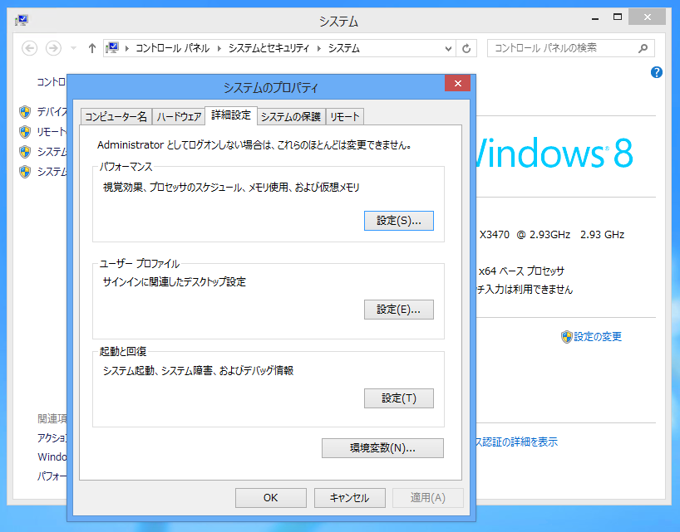Expand chevron after システムとセキュリティ breadcrumb
This screenshot has width=680, height=532.
pyautogui.click(x=319, y=49)
